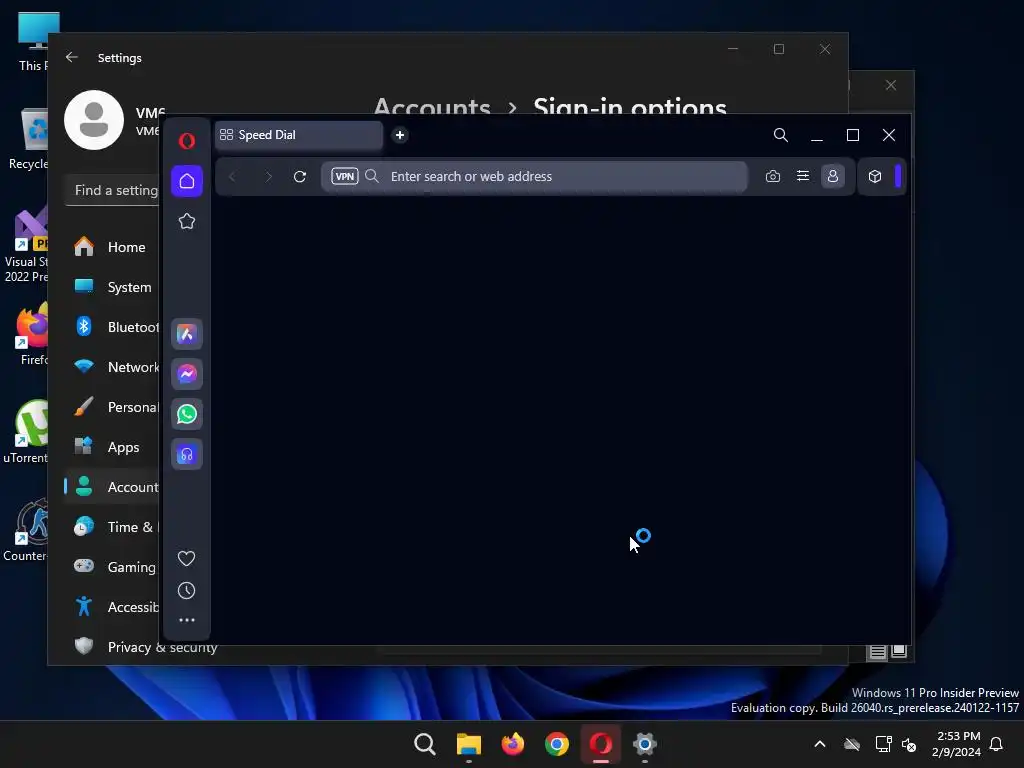The height and width of the screenshot is (768, 1024).
Task: Close the Opera browser window
Action: (x=889, y=135)
